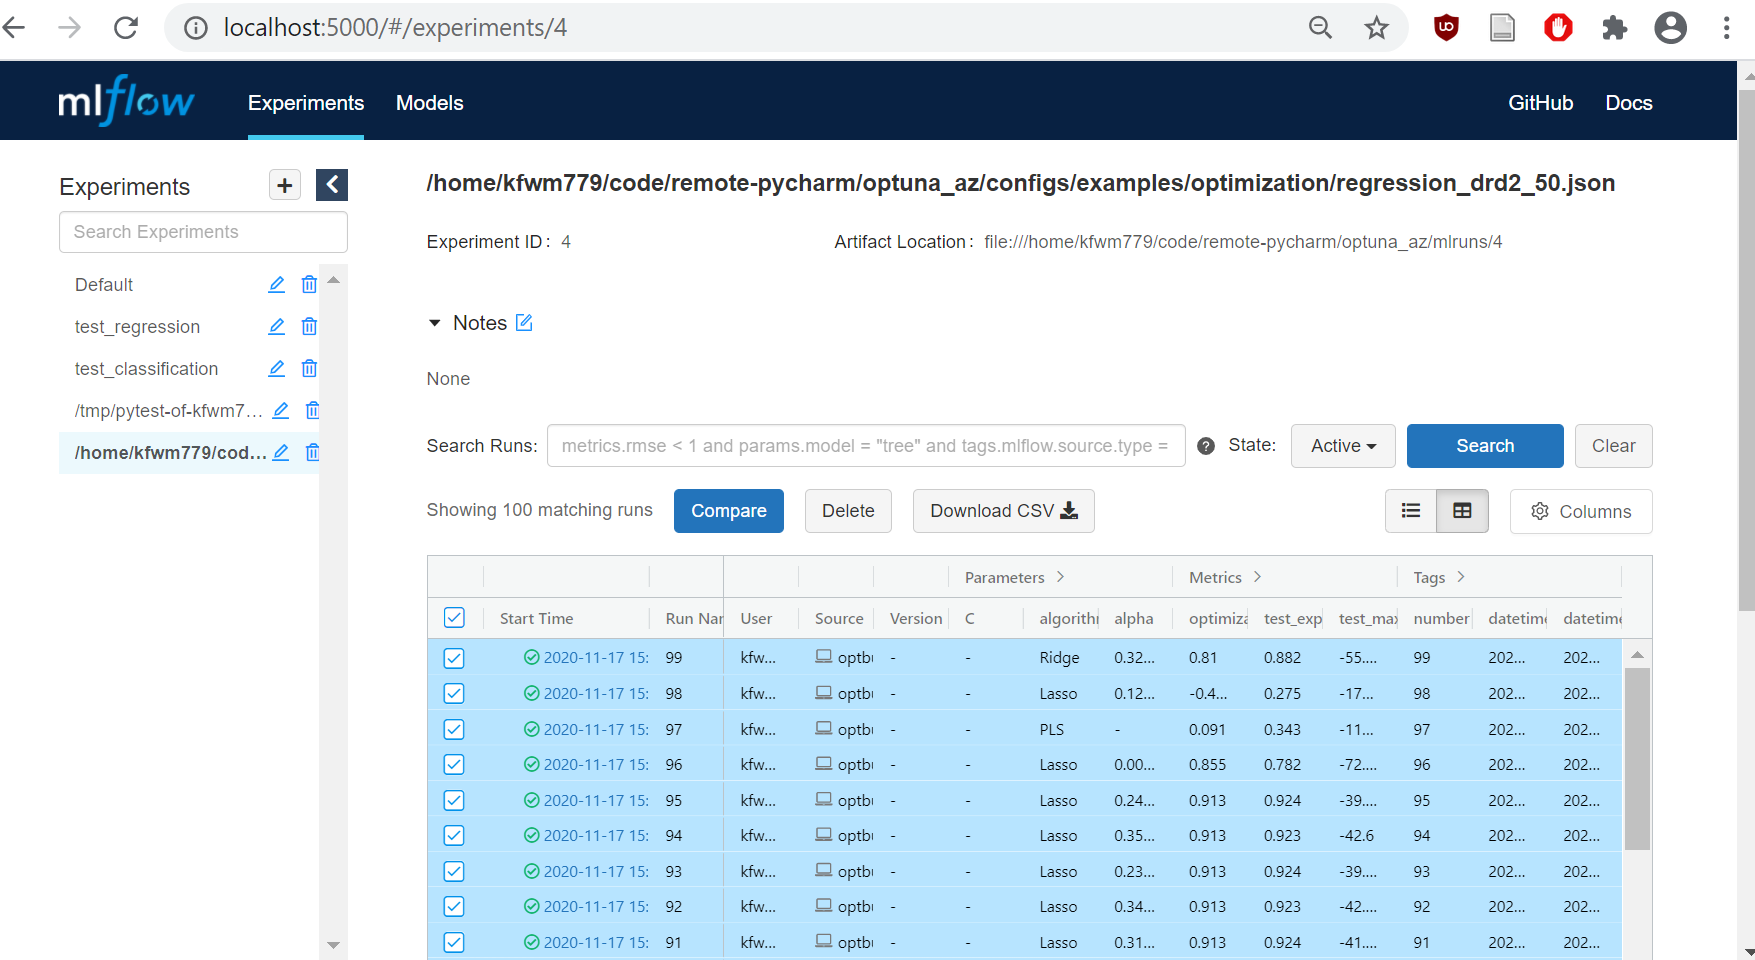Click the MLflow logo
This screenshot has height=960, width=1755.
coord(126,101)
